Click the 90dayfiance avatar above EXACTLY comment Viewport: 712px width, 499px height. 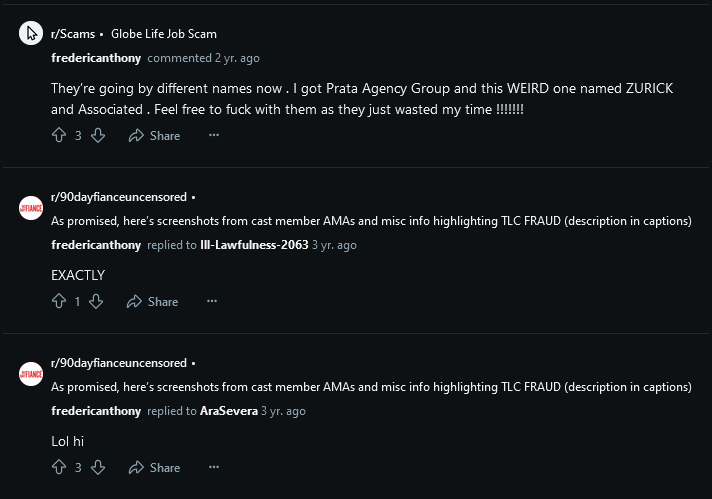[x=31, y=208]
